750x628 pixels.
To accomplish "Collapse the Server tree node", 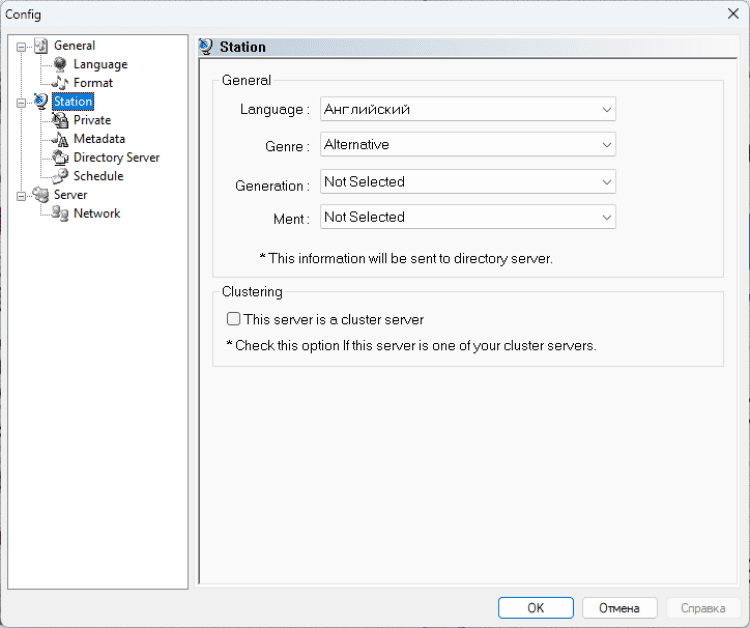I will [21, 195].
